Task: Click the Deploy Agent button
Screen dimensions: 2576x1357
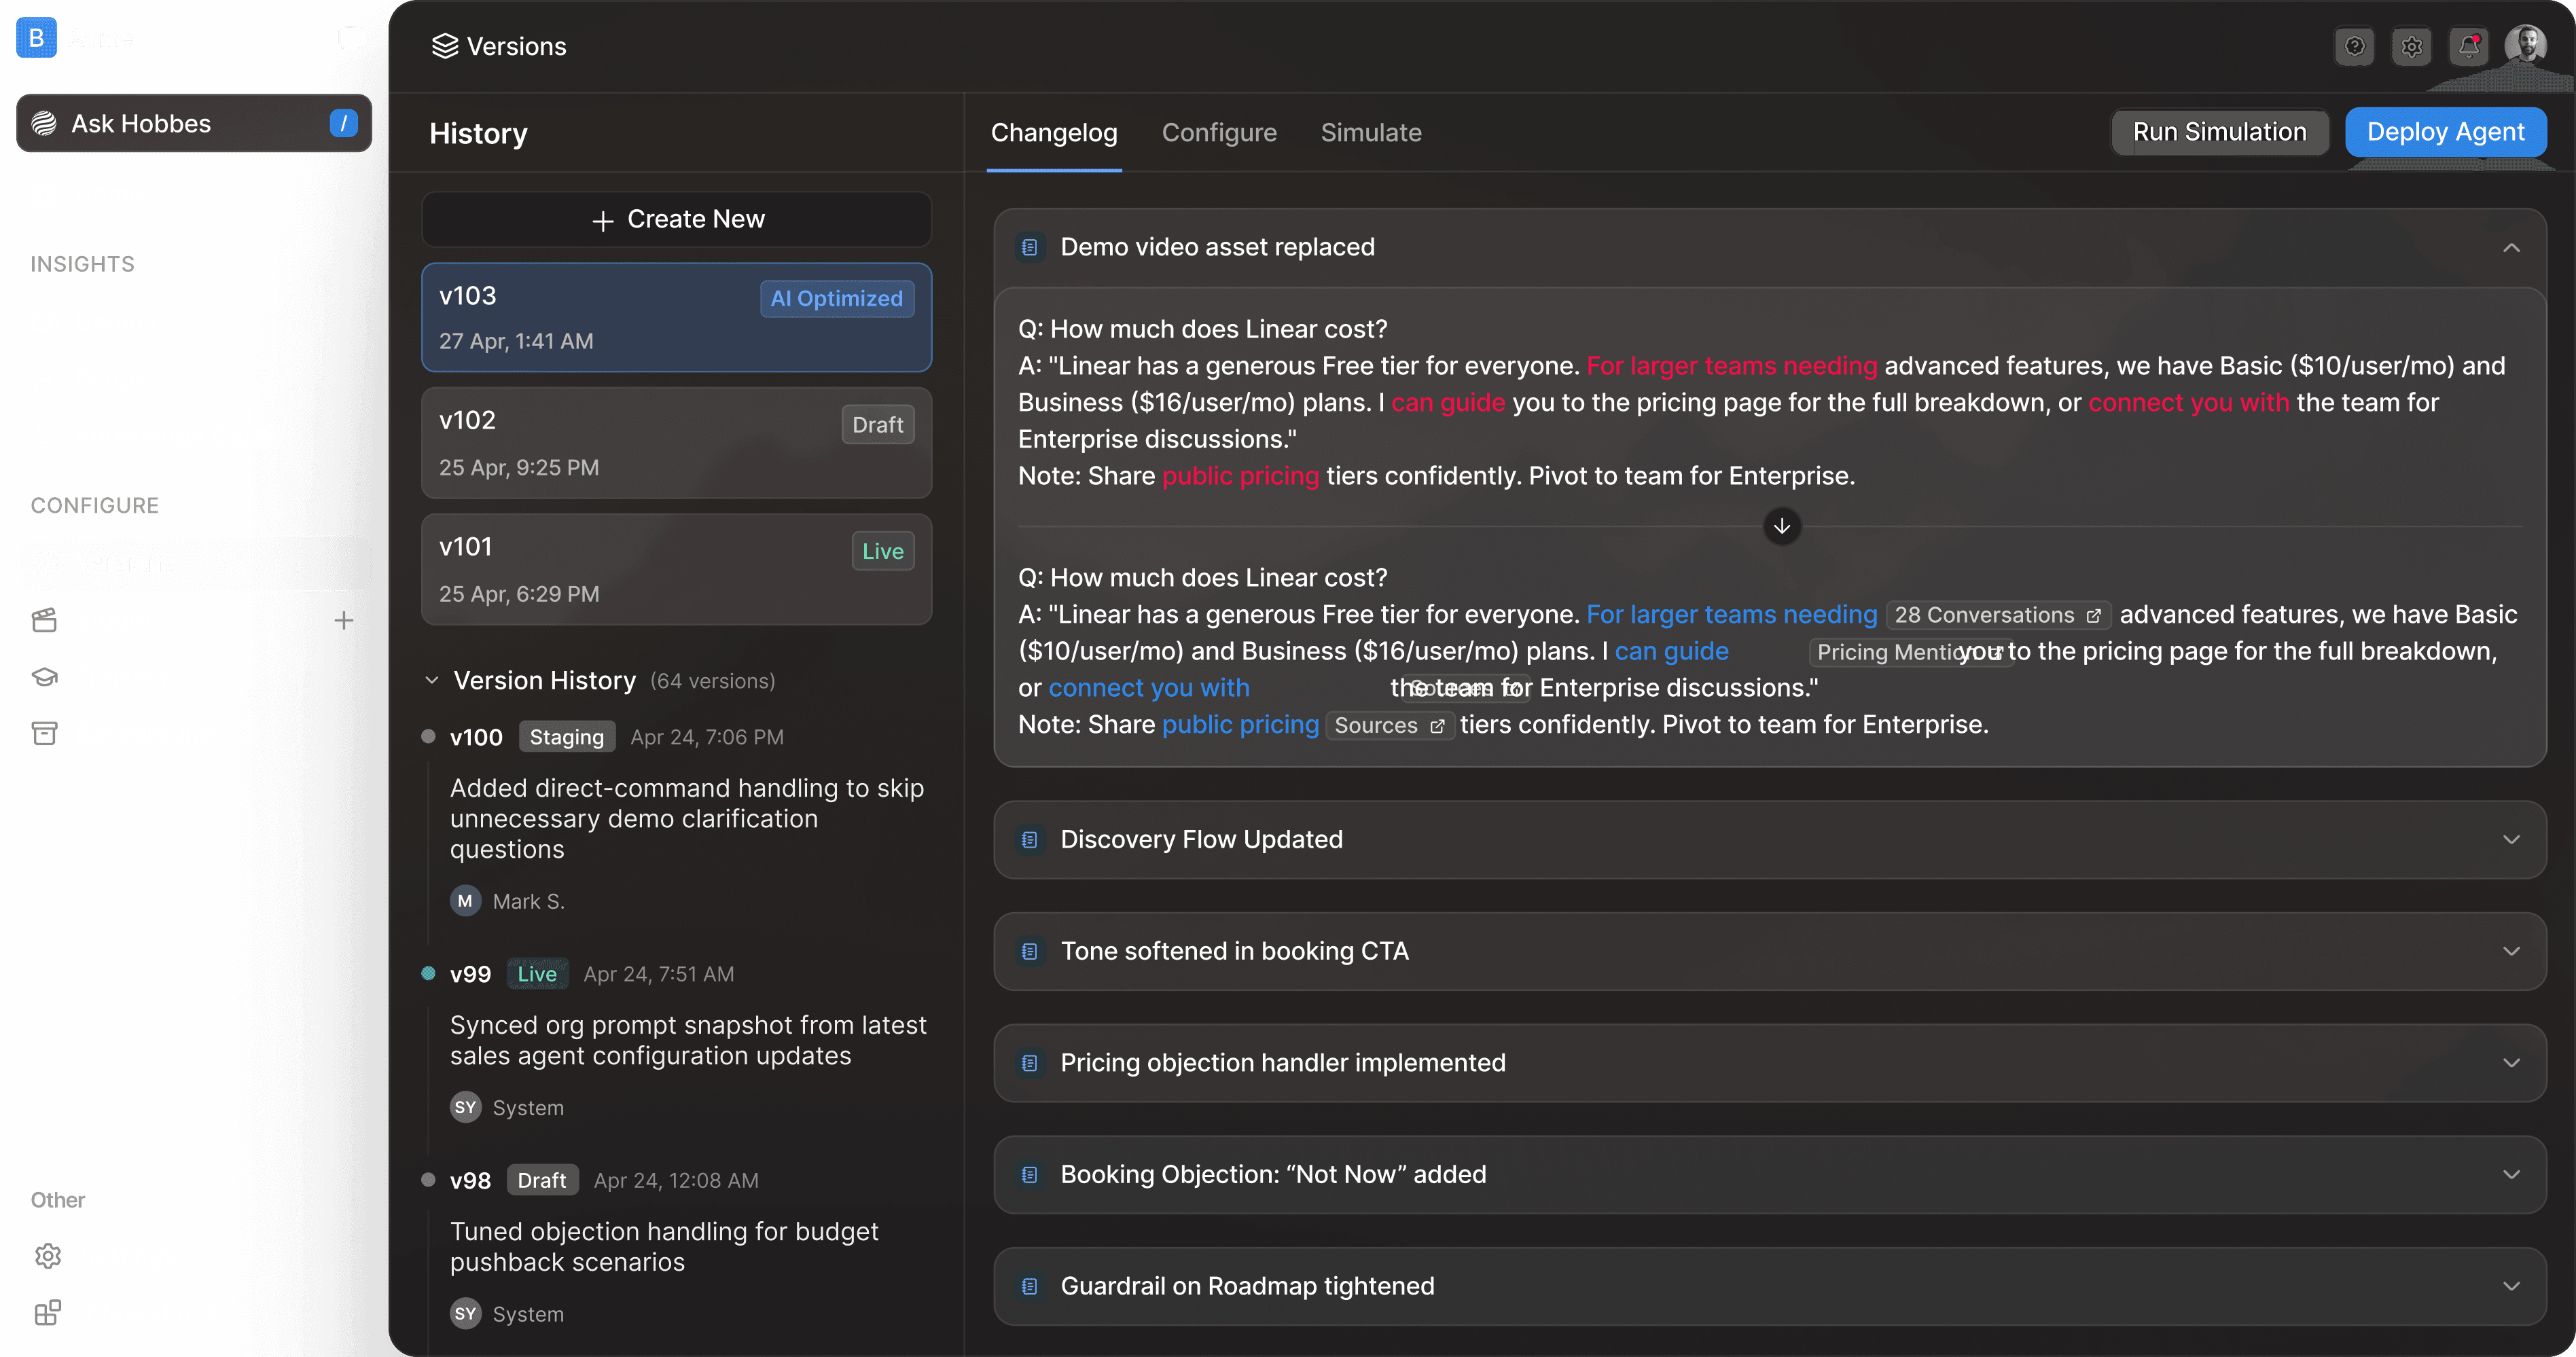Action: tap(2445, 132)
